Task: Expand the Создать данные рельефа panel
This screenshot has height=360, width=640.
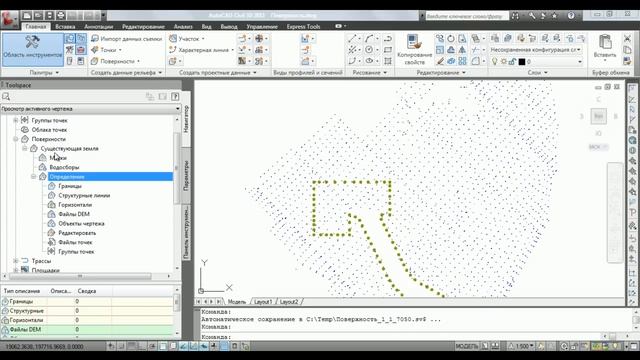Action: click(126, 72)
